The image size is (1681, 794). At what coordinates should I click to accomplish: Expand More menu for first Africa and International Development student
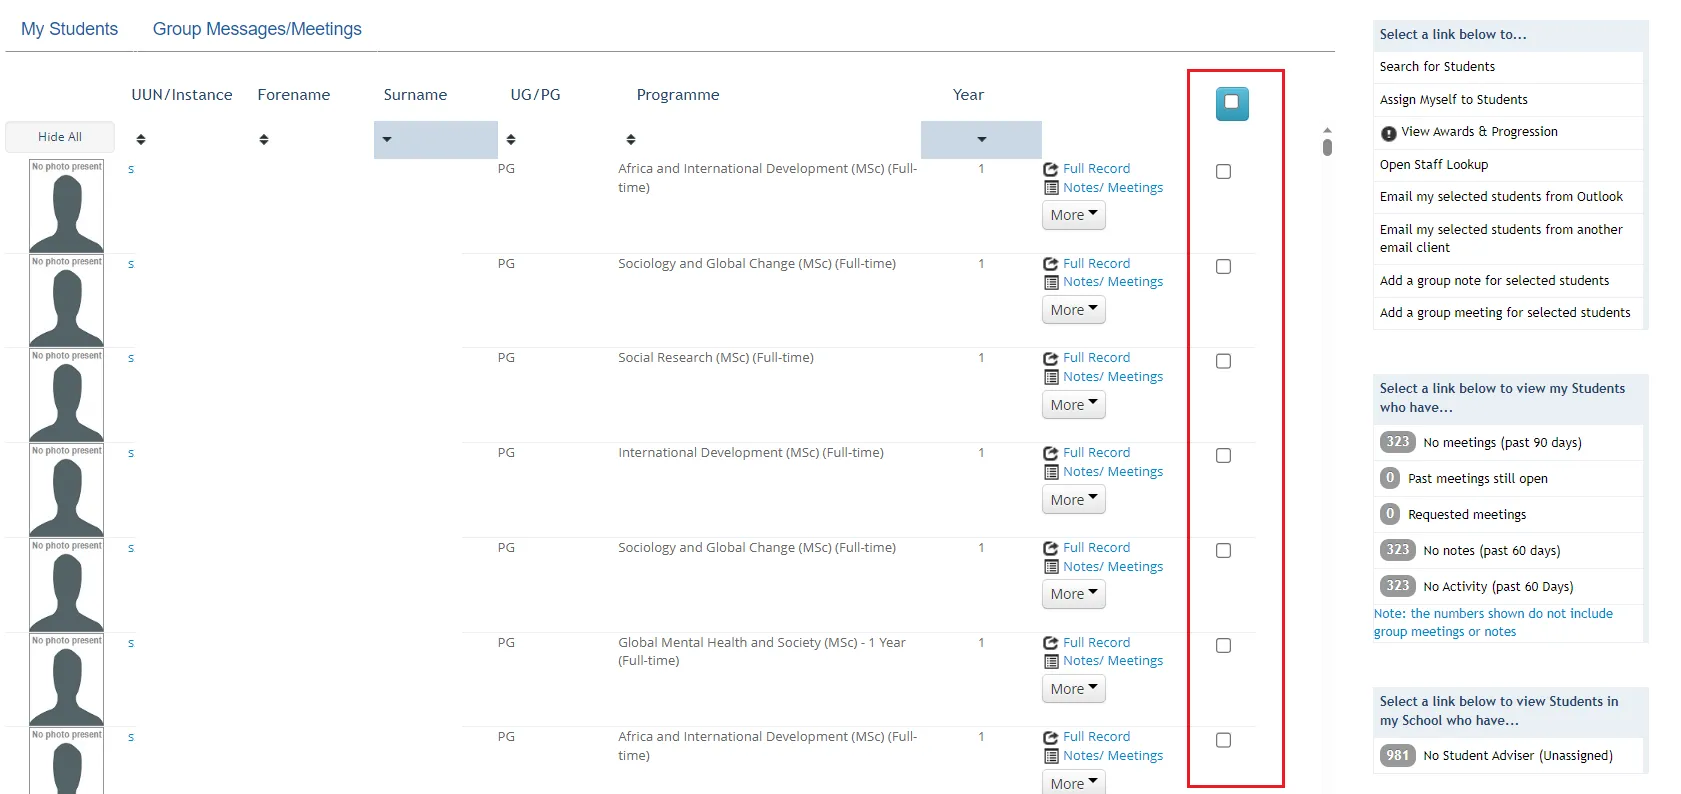(1074, 215)
